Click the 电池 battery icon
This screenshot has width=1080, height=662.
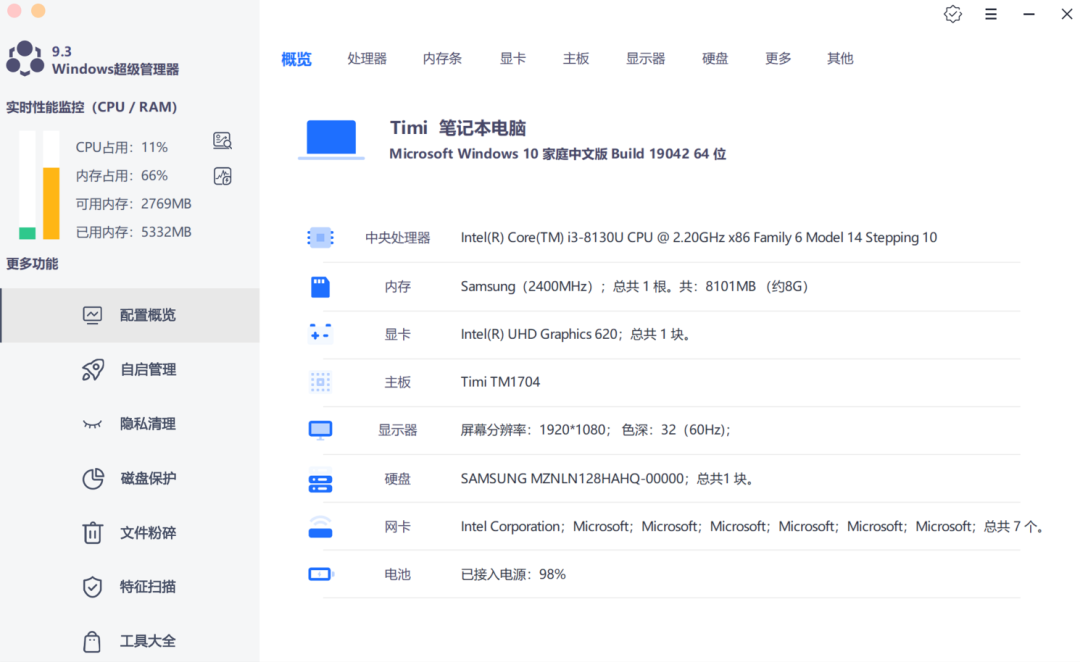tap(321, 574)
